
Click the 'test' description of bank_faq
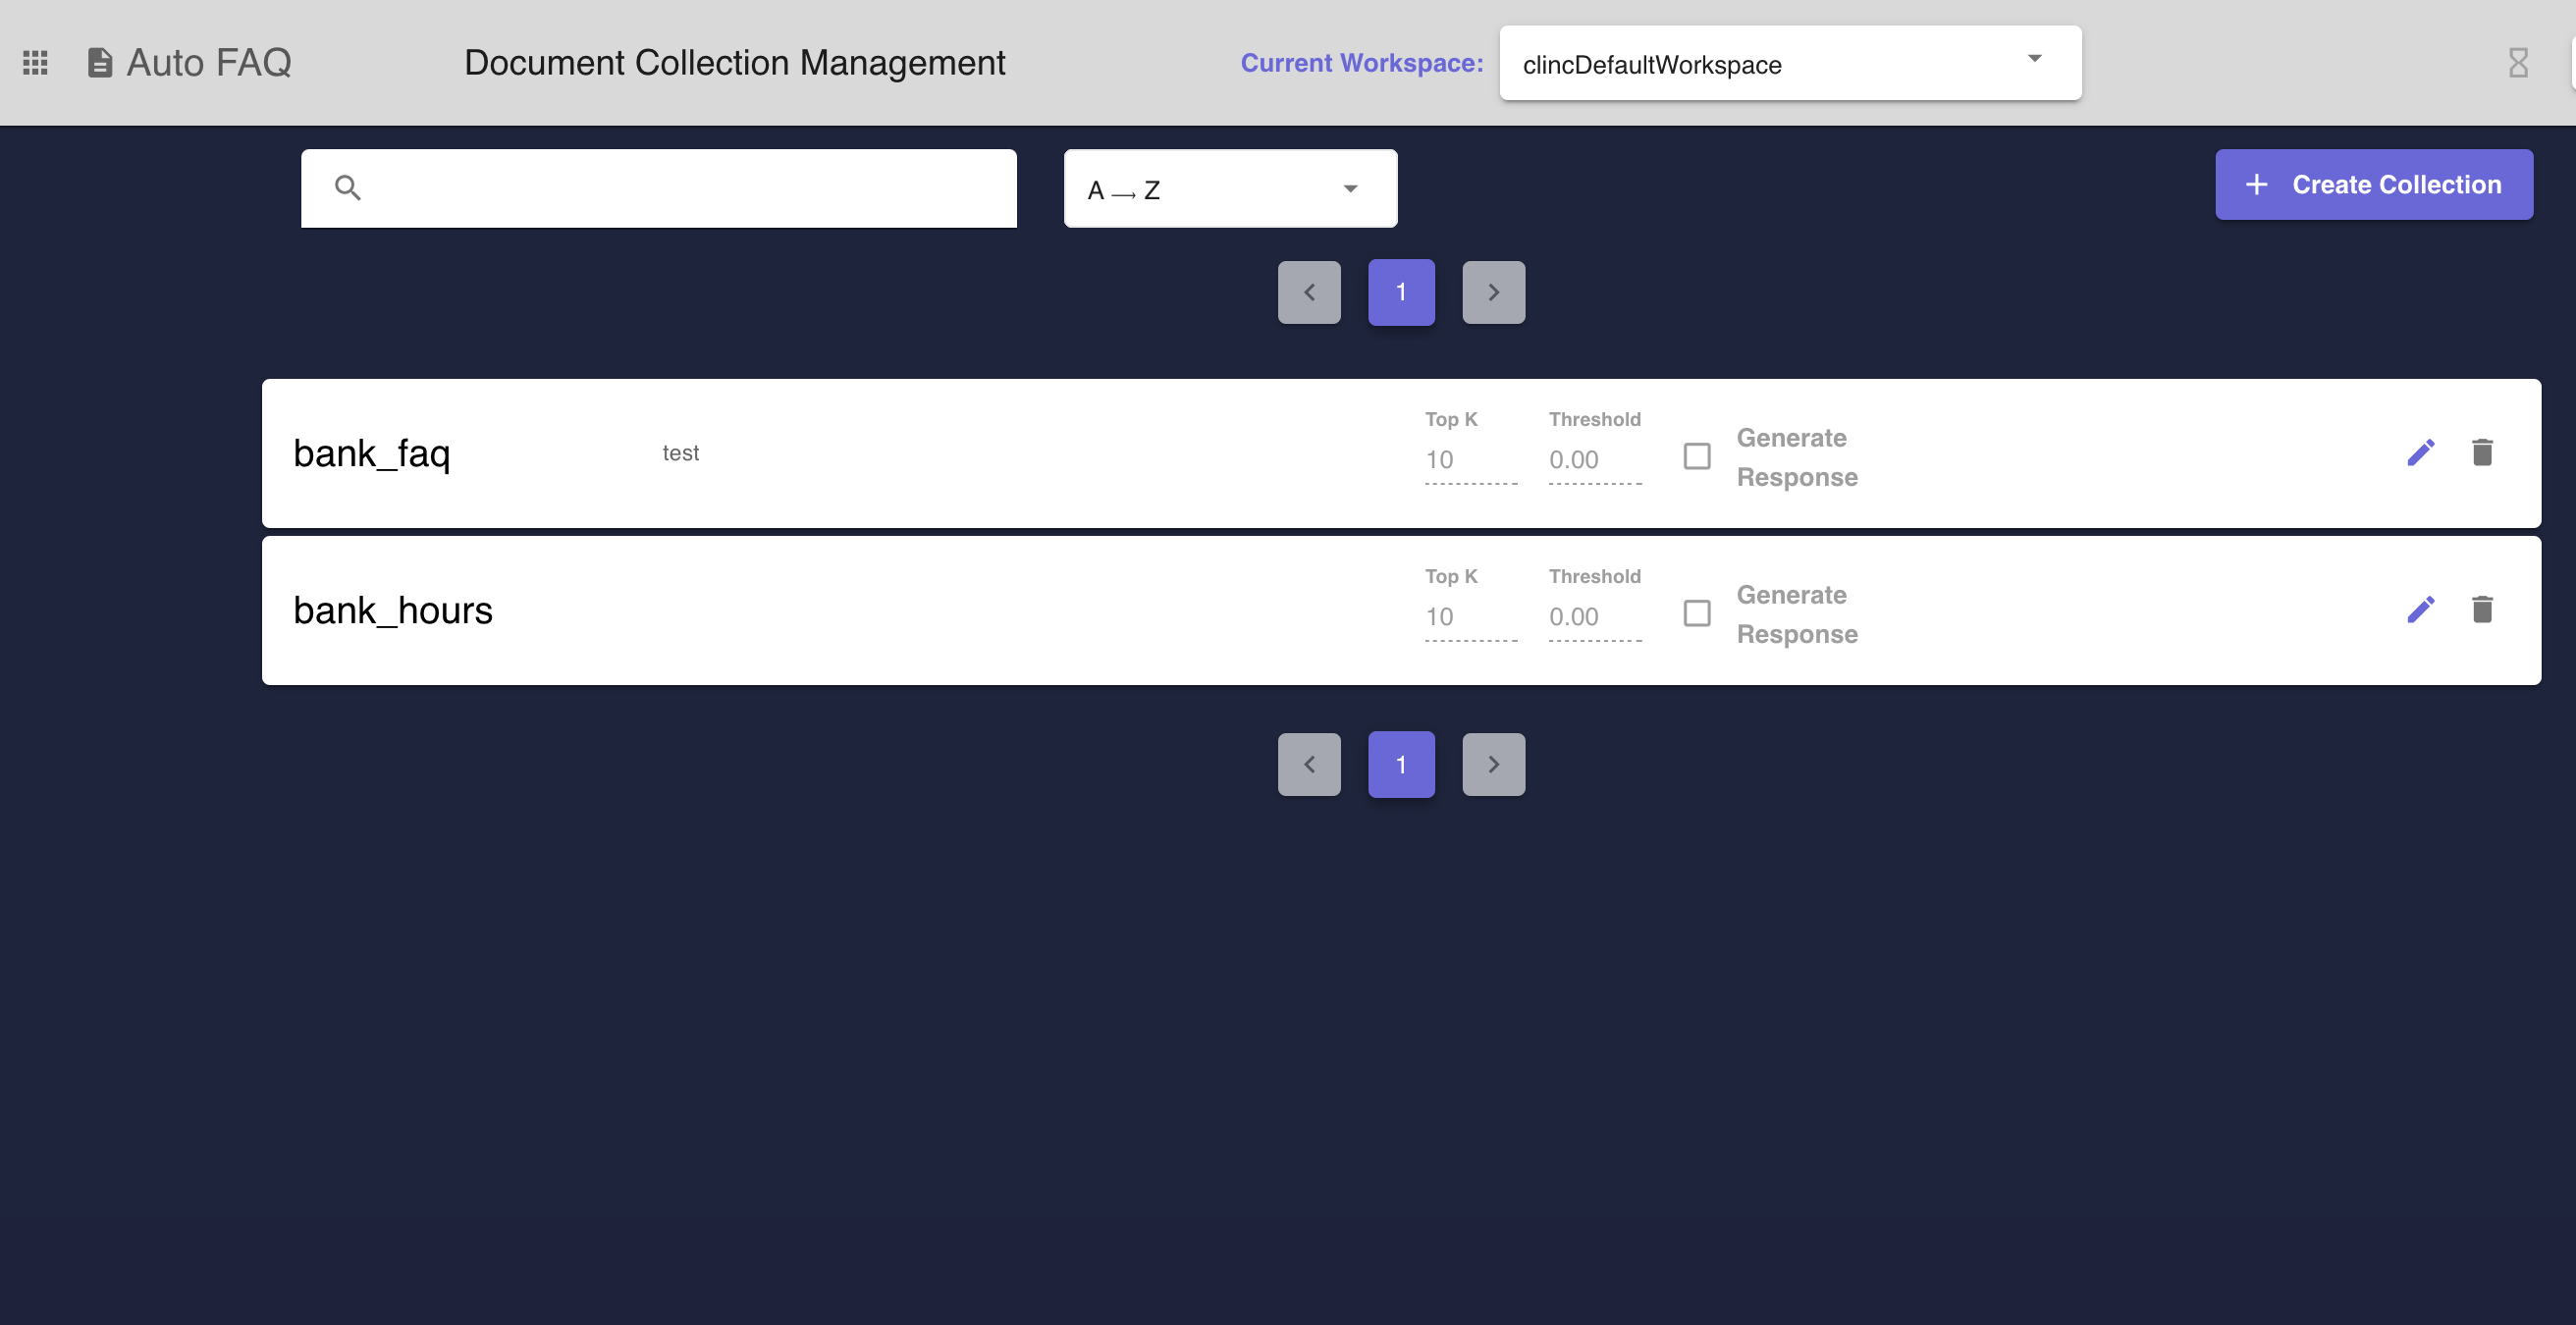tap(680, 454)
